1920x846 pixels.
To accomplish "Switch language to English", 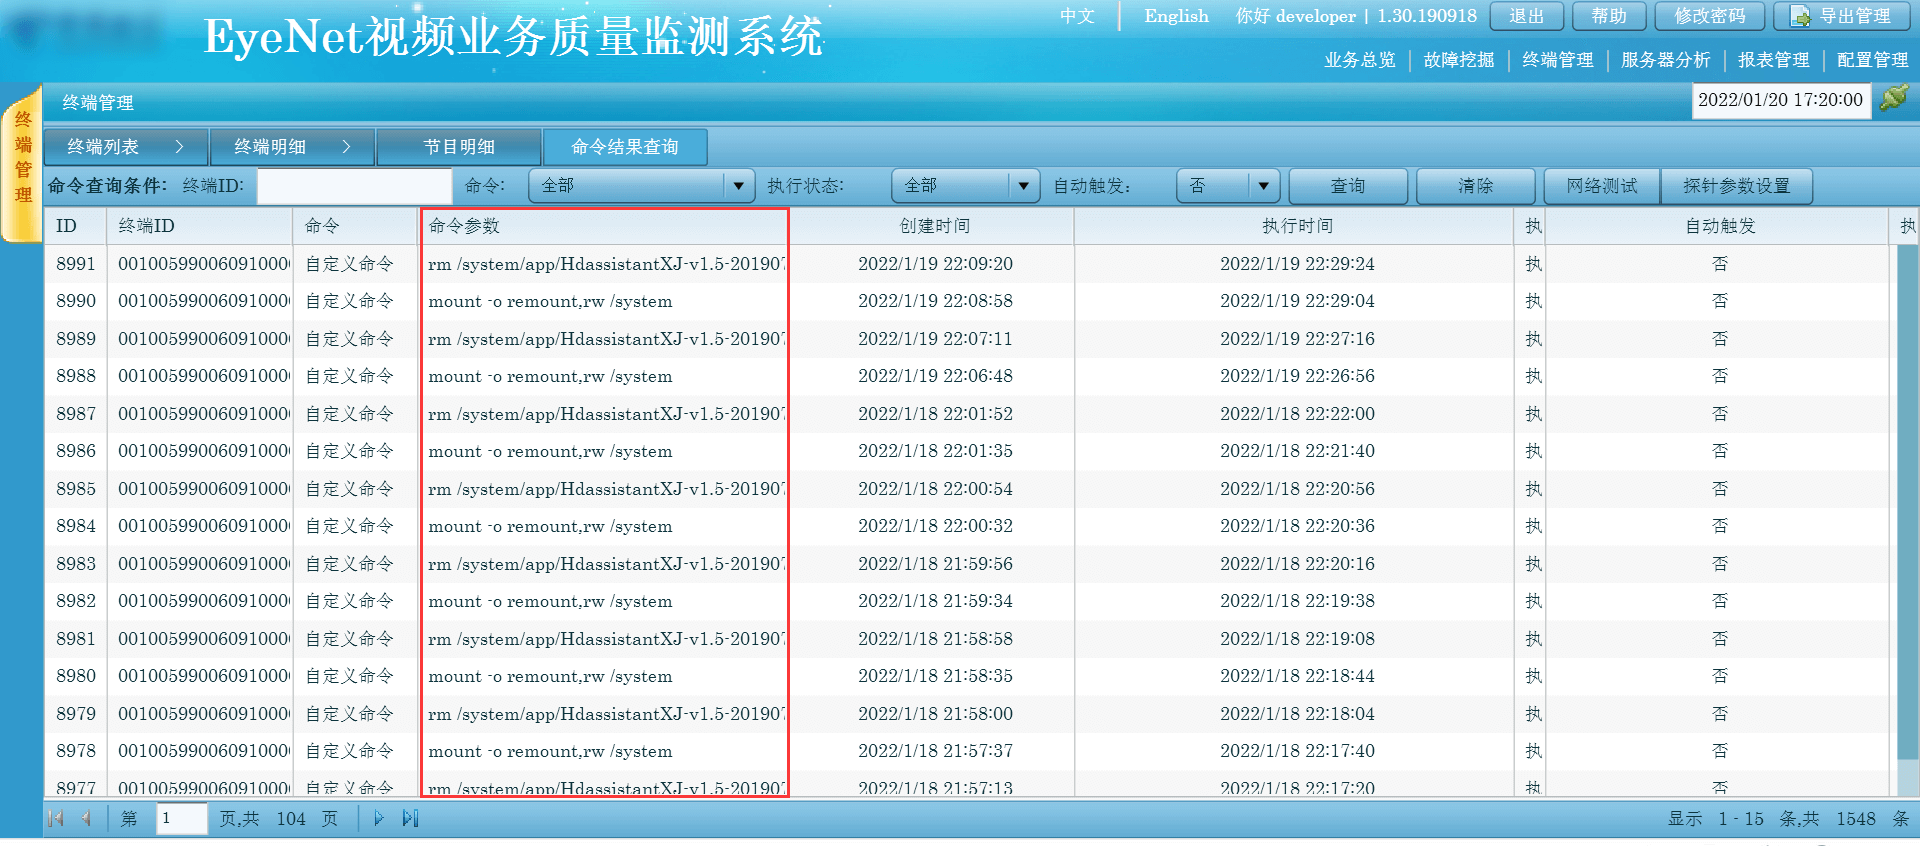I will 1176,17.
